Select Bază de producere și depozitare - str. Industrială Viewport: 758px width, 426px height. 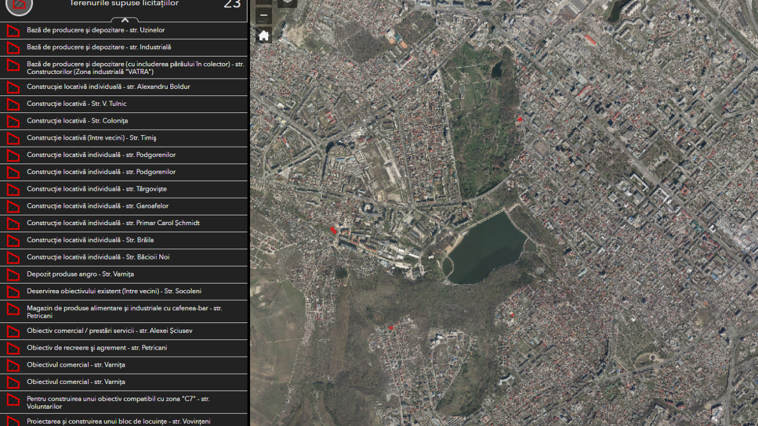pyautogui.click(x=98, y=47)
